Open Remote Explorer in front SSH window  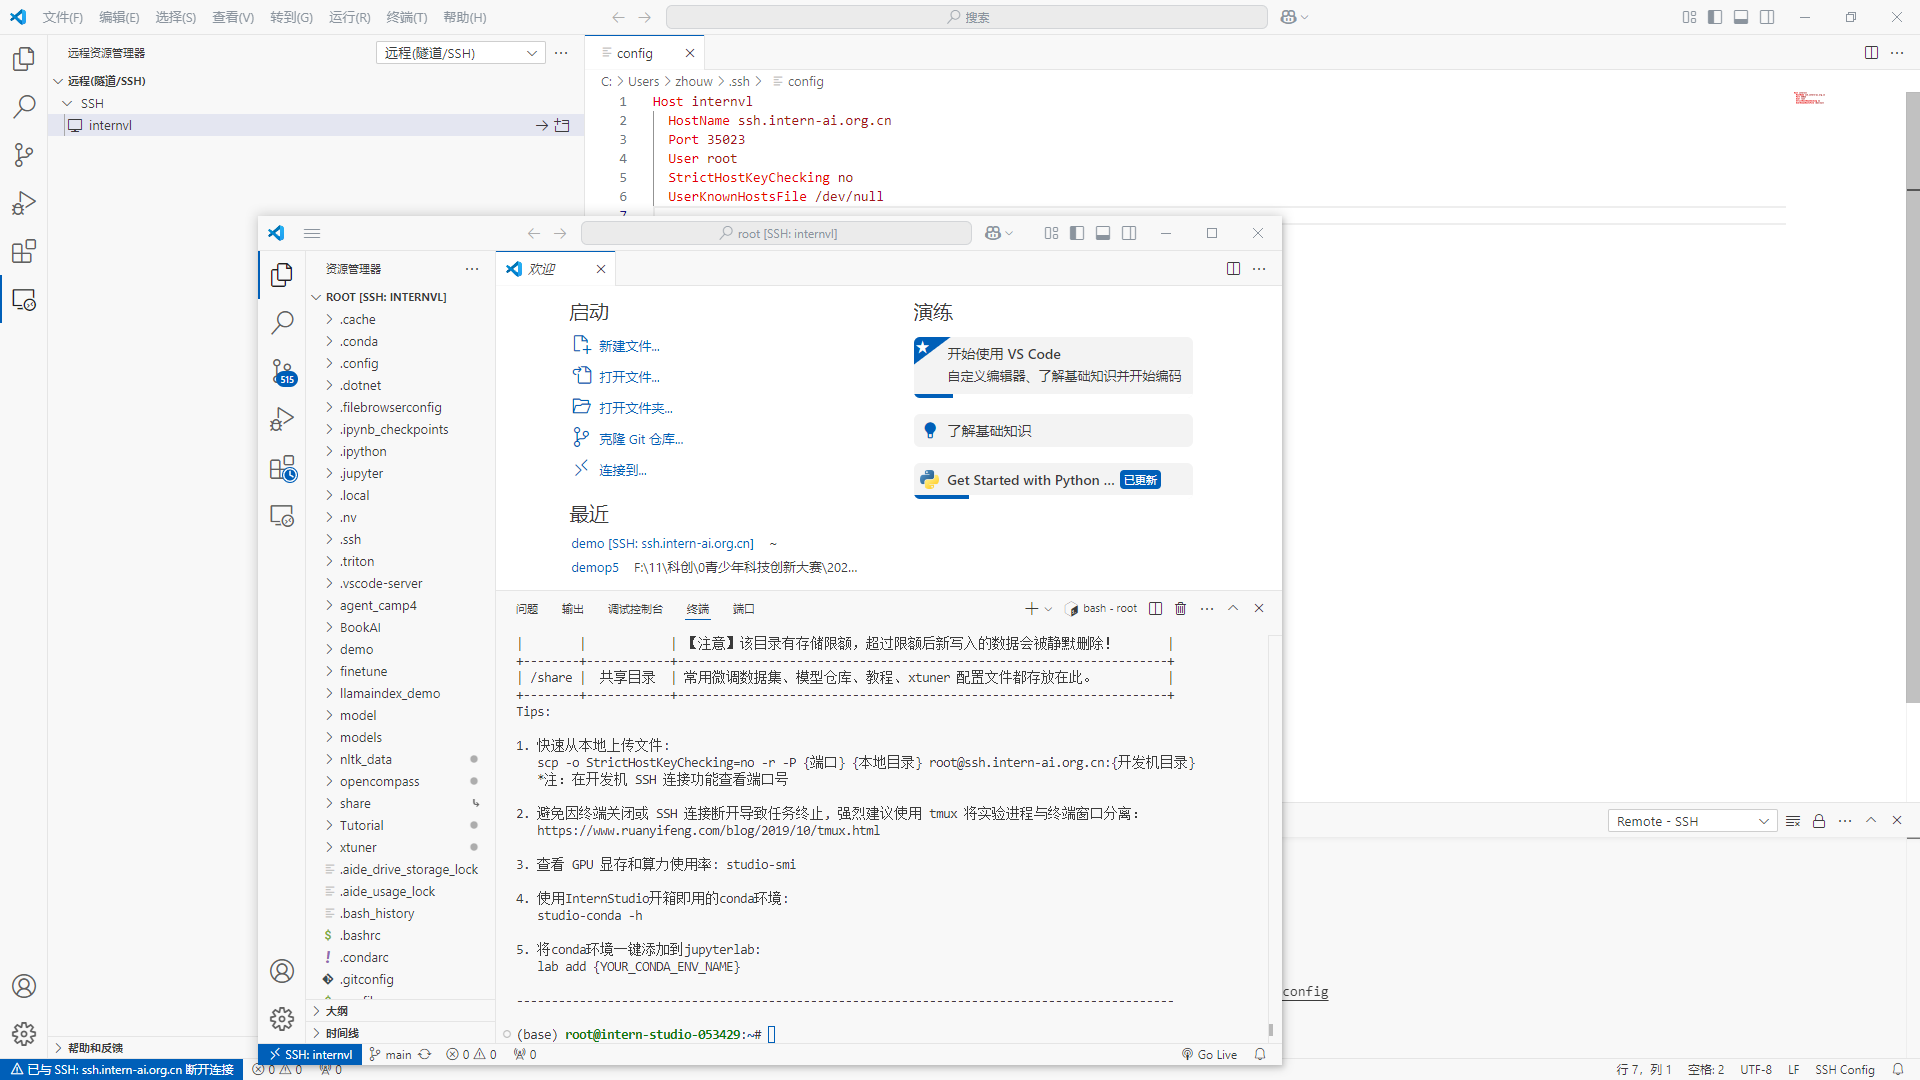[282, 516]
